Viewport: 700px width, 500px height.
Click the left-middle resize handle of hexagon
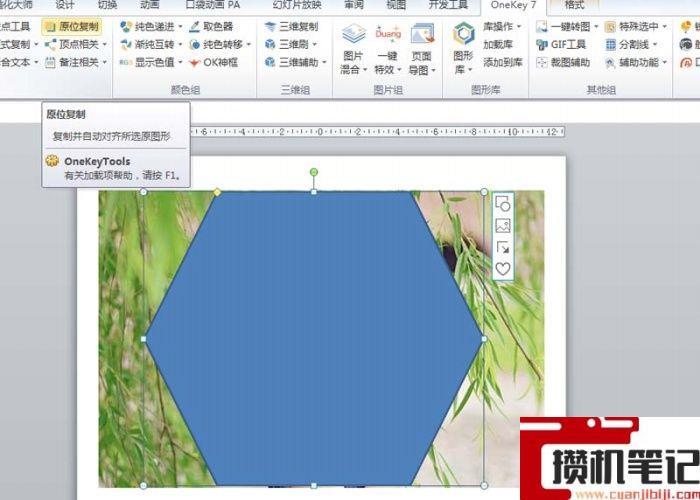click(x=144, y=339)
